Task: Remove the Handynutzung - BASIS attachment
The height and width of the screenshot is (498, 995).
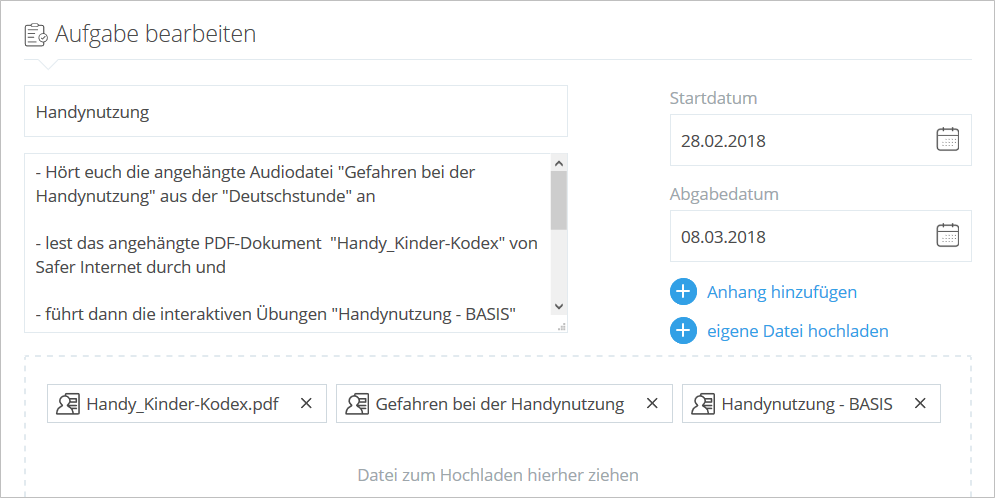Action: pyautogui.click(x=920, y=403)
